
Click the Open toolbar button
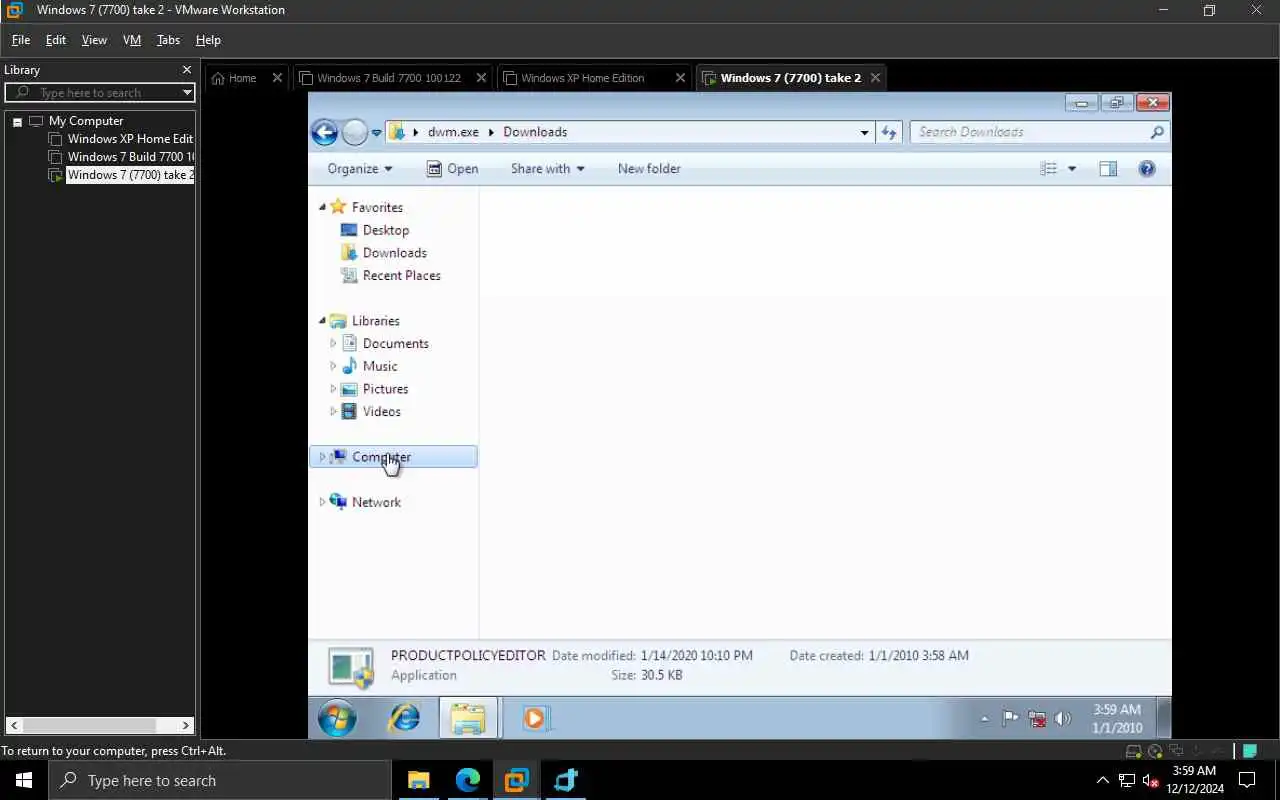click(452, 169)
